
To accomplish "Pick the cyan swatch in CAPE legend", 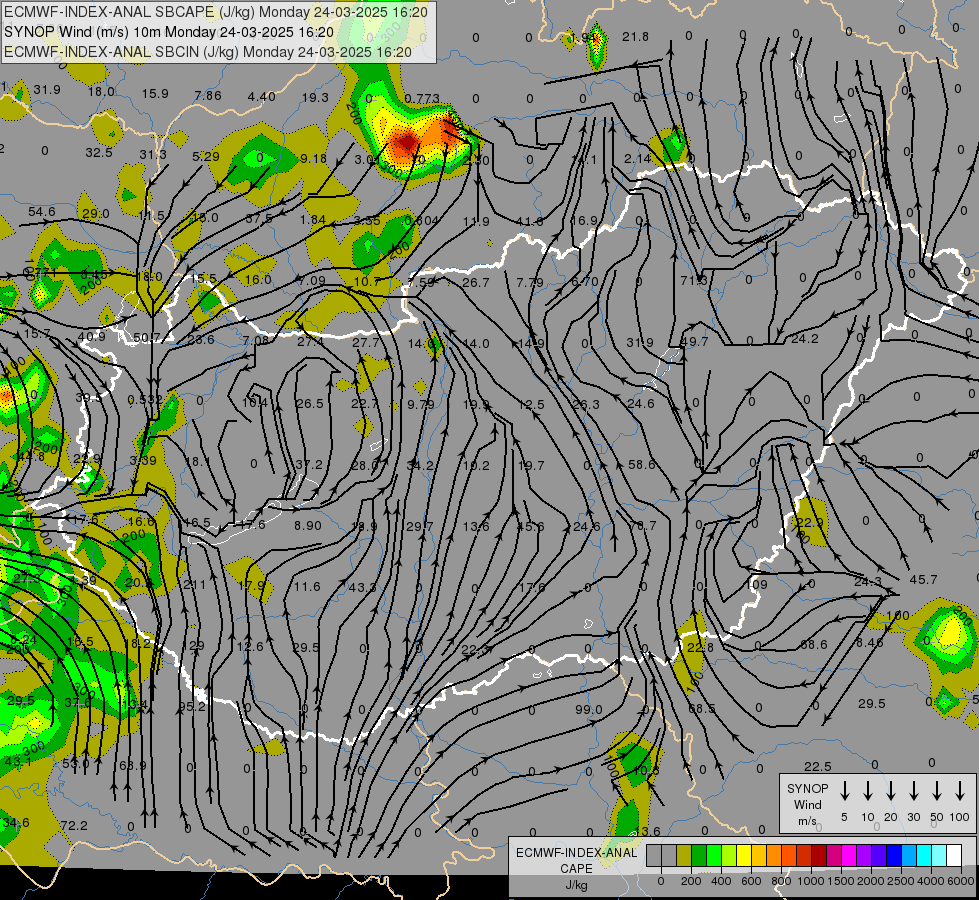I will (925, 855).
